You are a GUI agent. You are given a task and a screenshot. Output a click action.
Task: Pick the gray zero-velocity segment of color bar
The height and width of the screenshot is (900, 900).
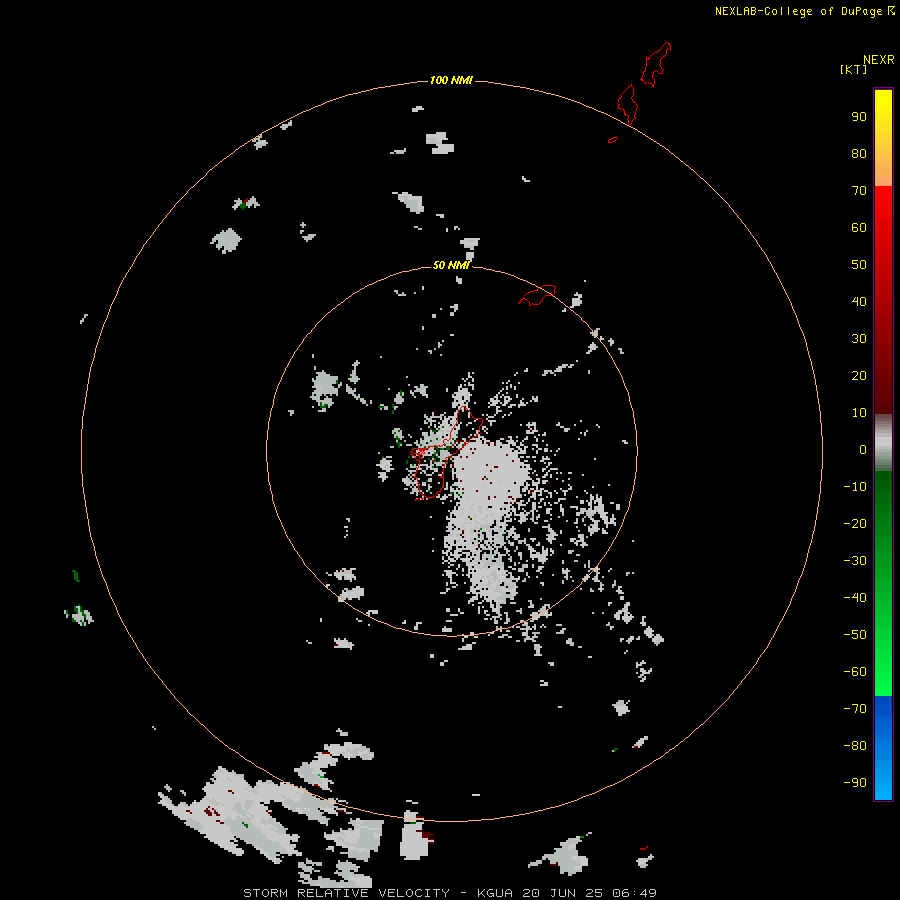883,443
